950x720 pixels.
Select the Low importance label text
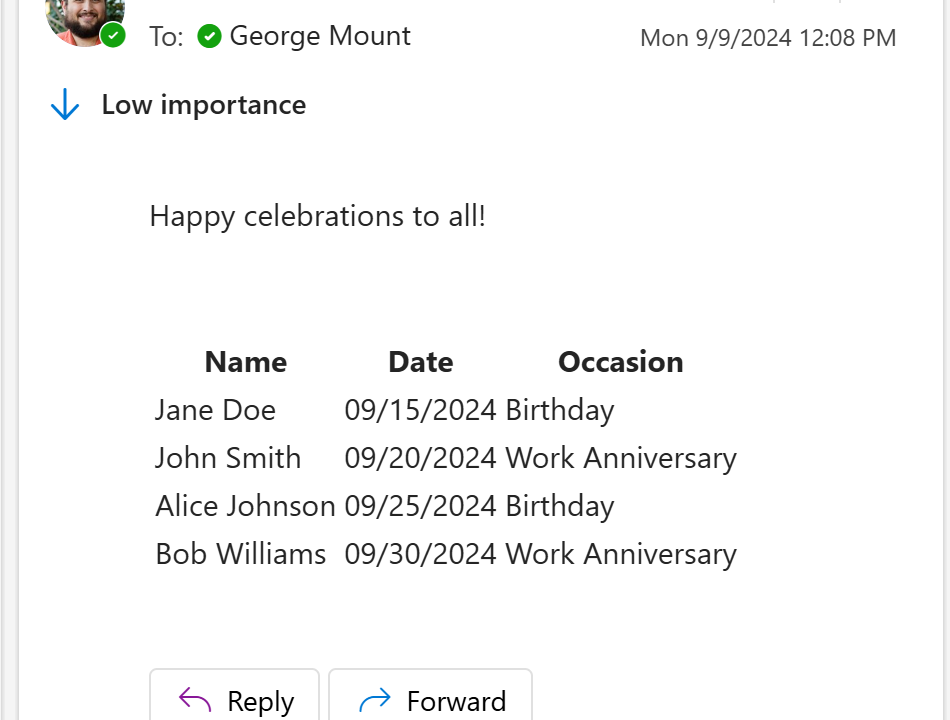pos(204,105)
